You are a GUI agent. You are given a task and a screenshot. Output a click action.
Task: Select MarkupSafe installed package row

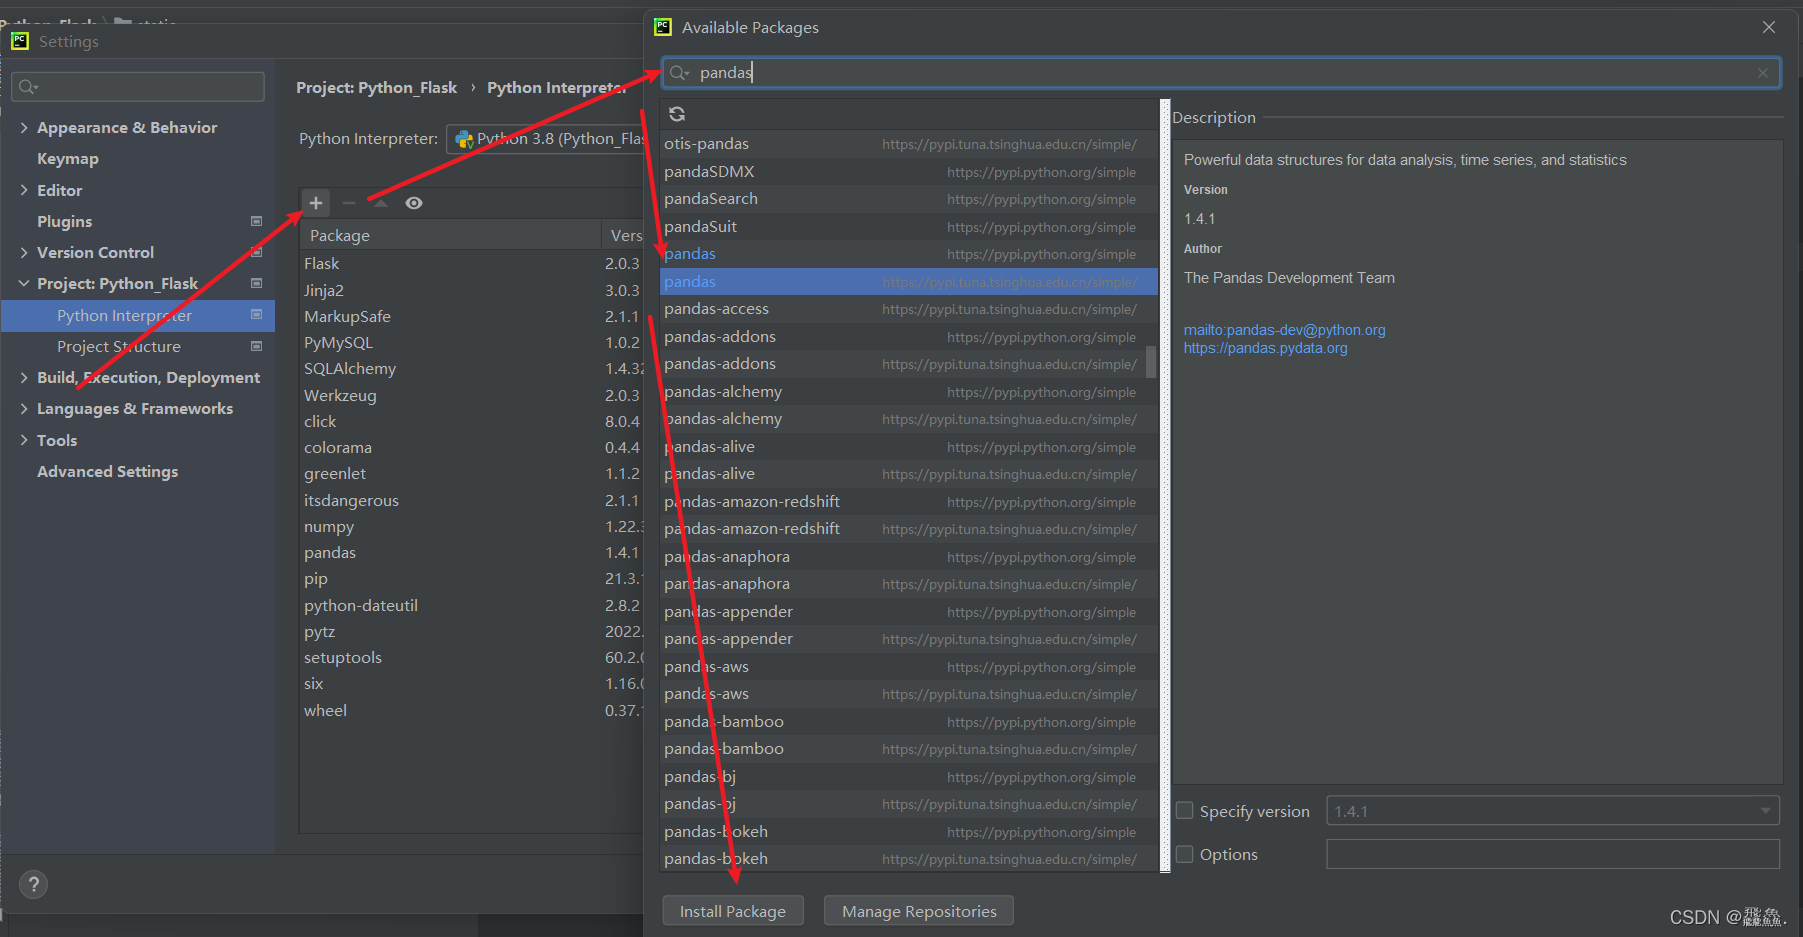tap(472, 316)
